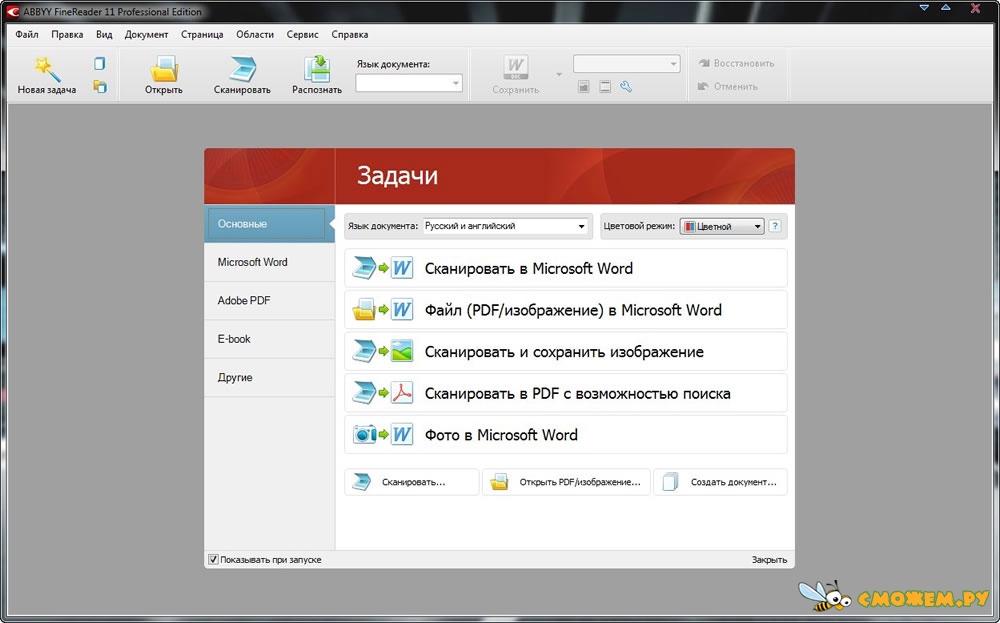Screen dimensions: 1000x623
Task: Uncheck Показывать при запуске checkbox
Action: click(214, 559)
